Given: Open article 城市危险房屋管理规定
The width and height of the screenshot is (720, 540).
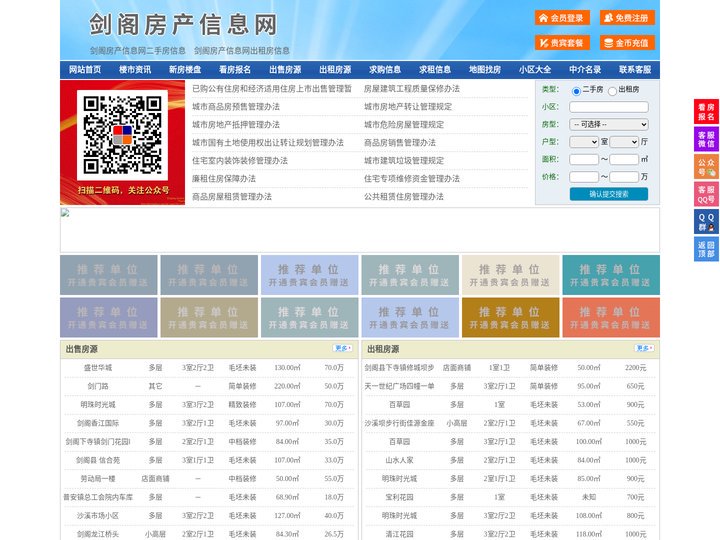Looking at the screenshot, I should coord(404,124).
